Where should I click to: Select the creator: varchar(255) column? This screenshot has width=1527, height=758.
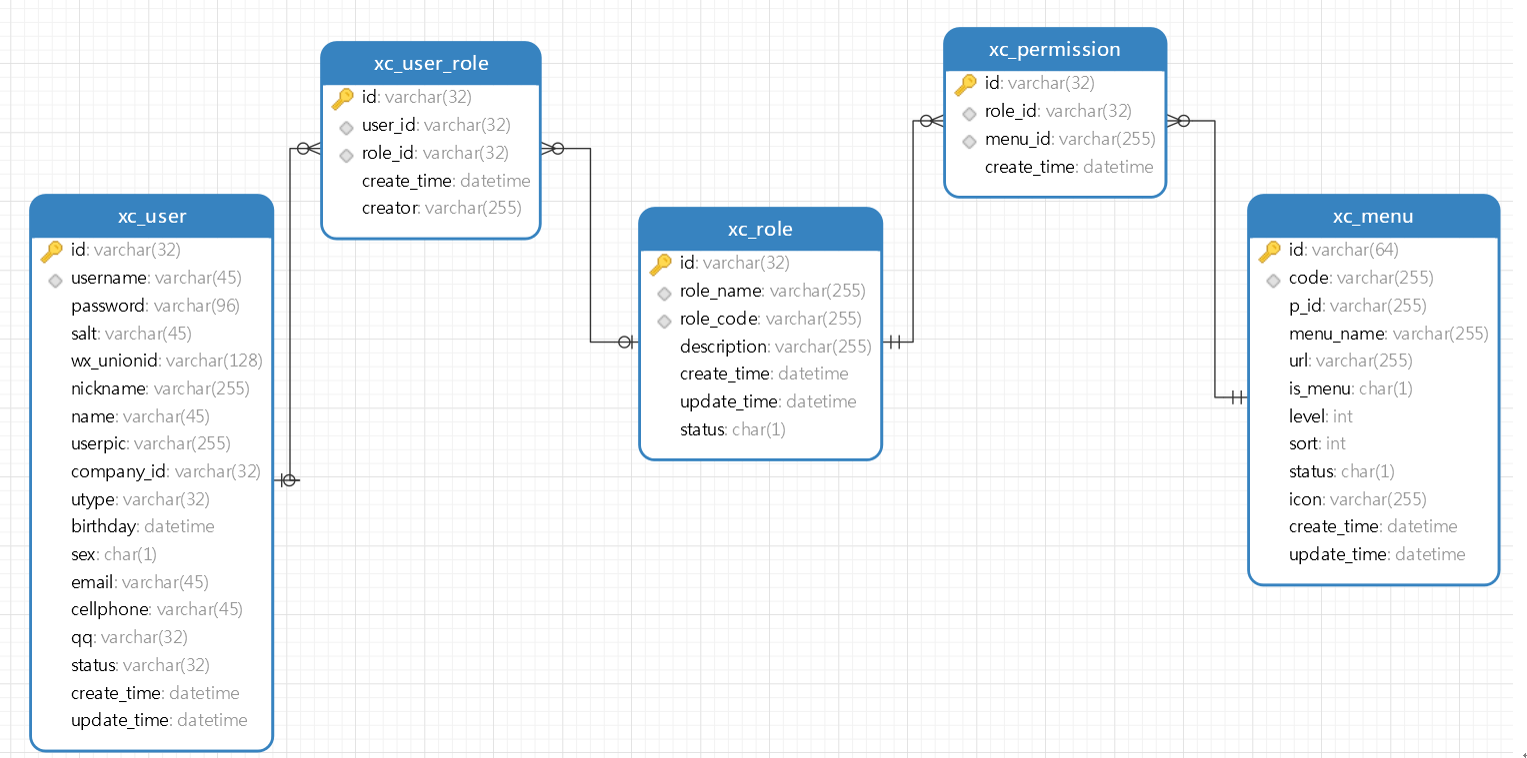pyautogui.click(x=442, y=208)
